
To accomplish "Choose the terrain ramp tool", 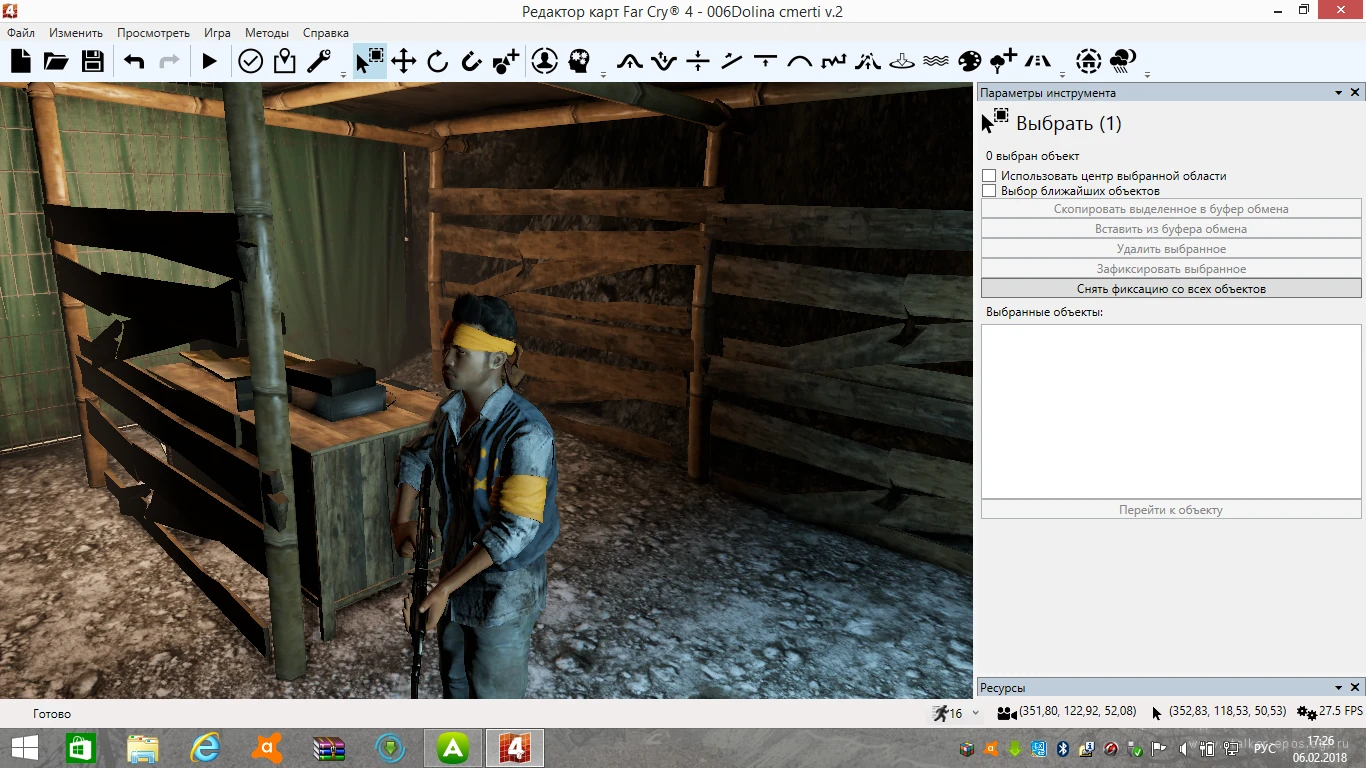I will point(732,61).
